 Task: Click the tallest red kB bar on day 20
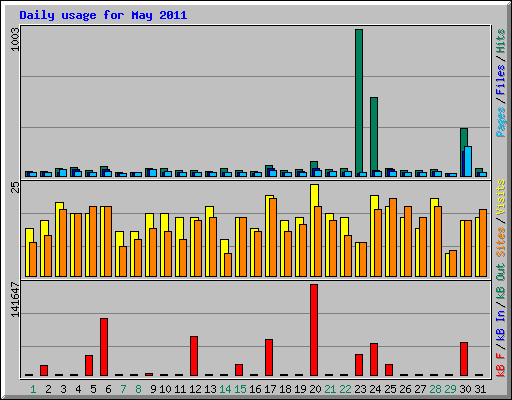click(314, 330)
